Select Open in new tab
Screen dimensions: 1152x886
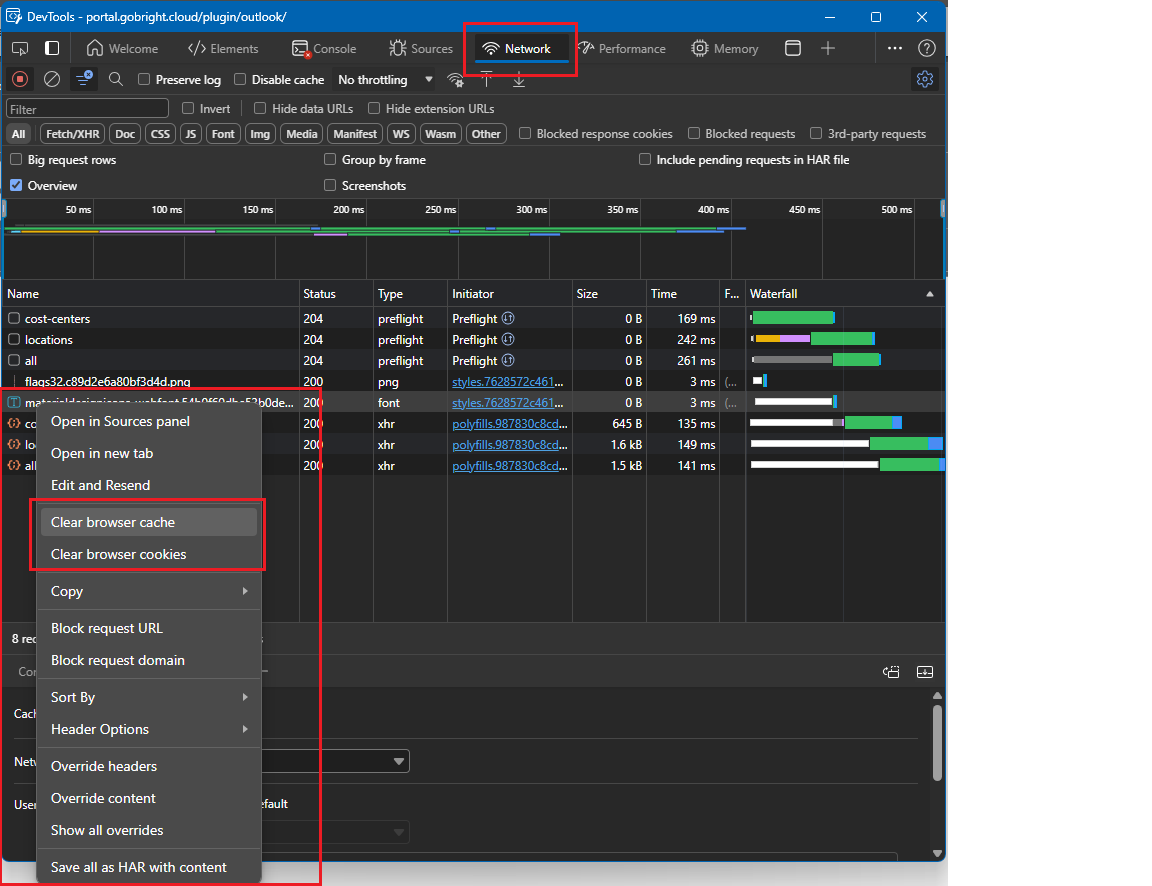click(149, 453)
